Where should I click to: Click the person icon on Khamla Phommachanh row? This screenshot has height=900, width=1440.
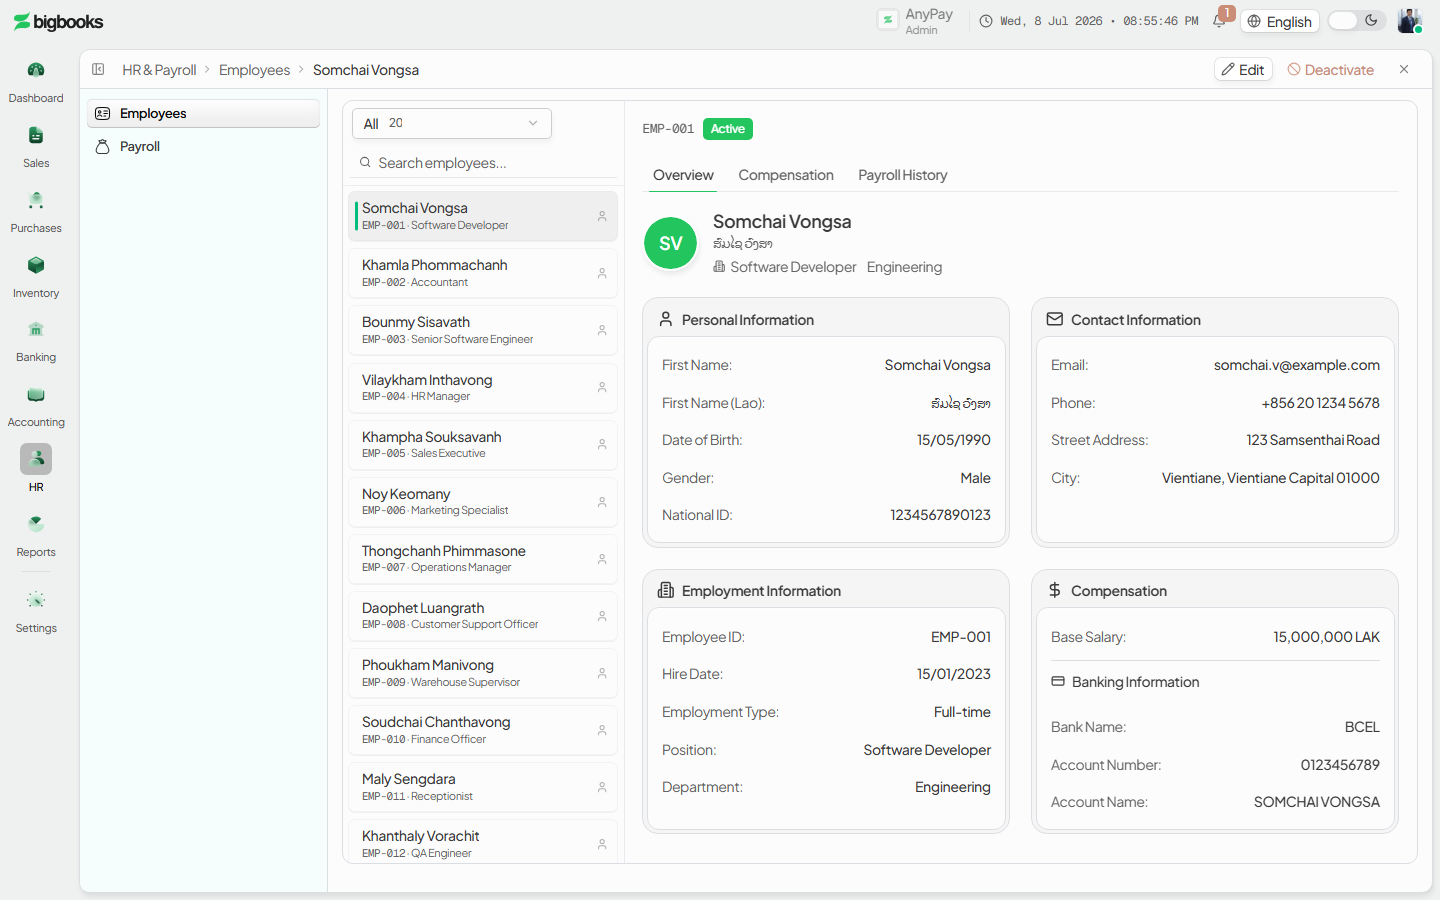point(602,273)
